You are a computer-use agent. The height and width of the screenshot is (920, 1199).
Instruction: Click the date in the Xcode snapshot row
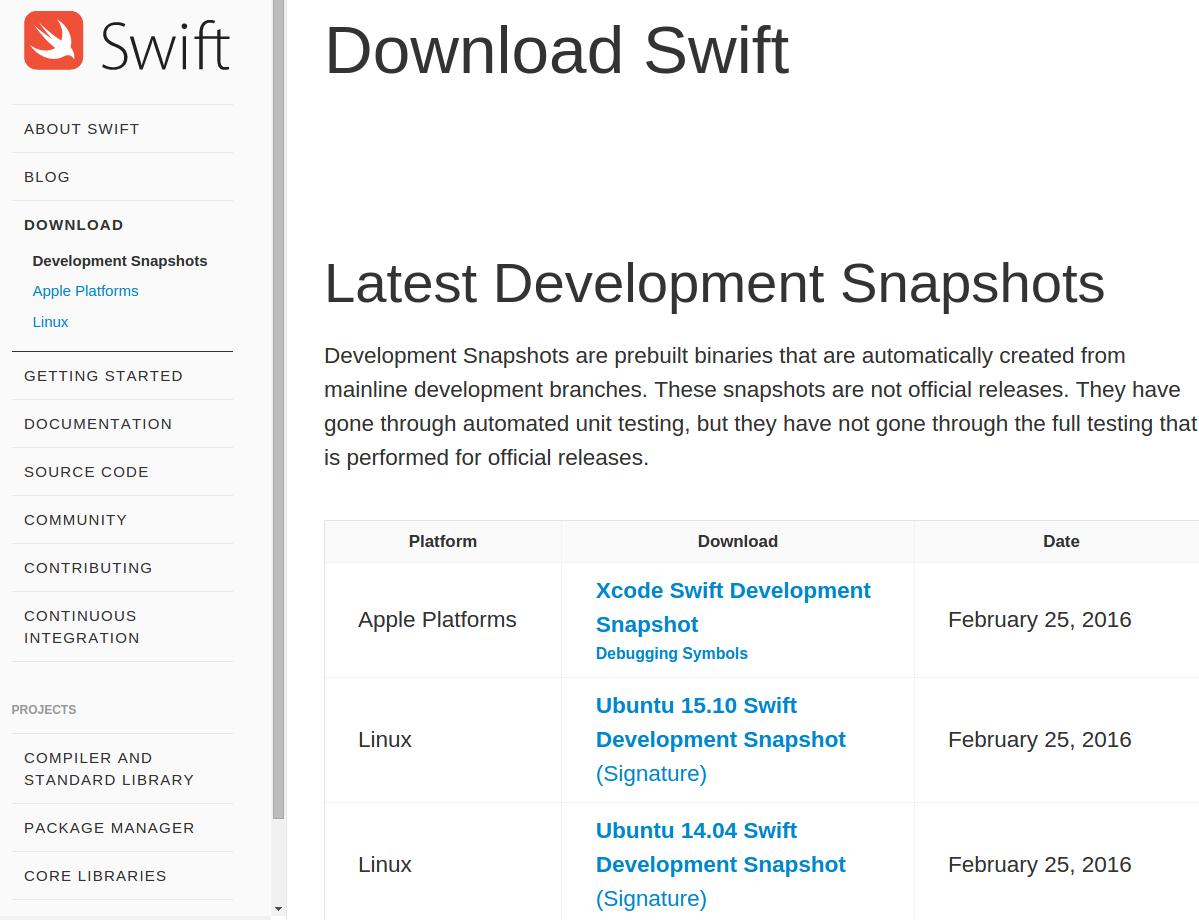1039,619
